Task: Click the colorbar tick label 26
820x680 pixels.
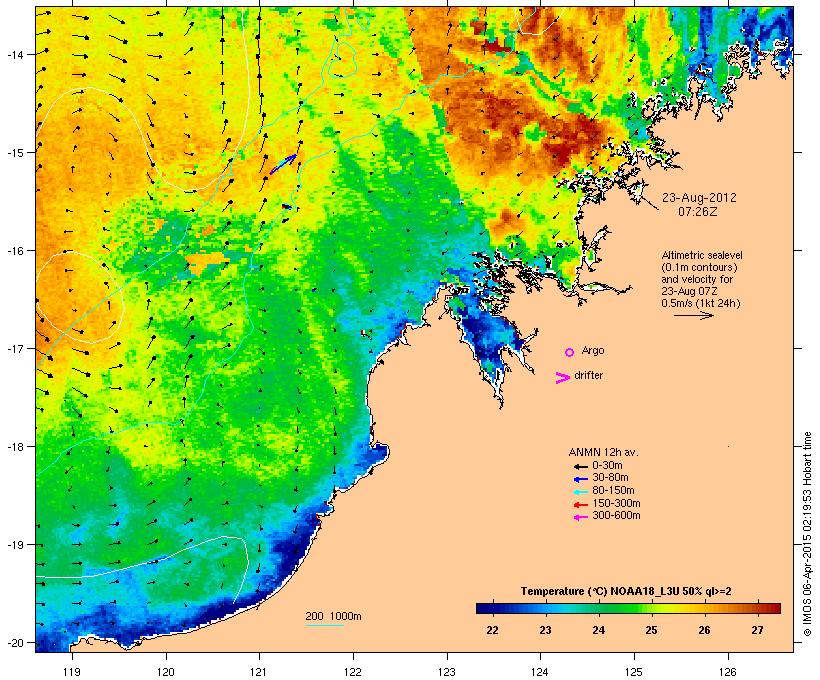Action: point(704,630)
